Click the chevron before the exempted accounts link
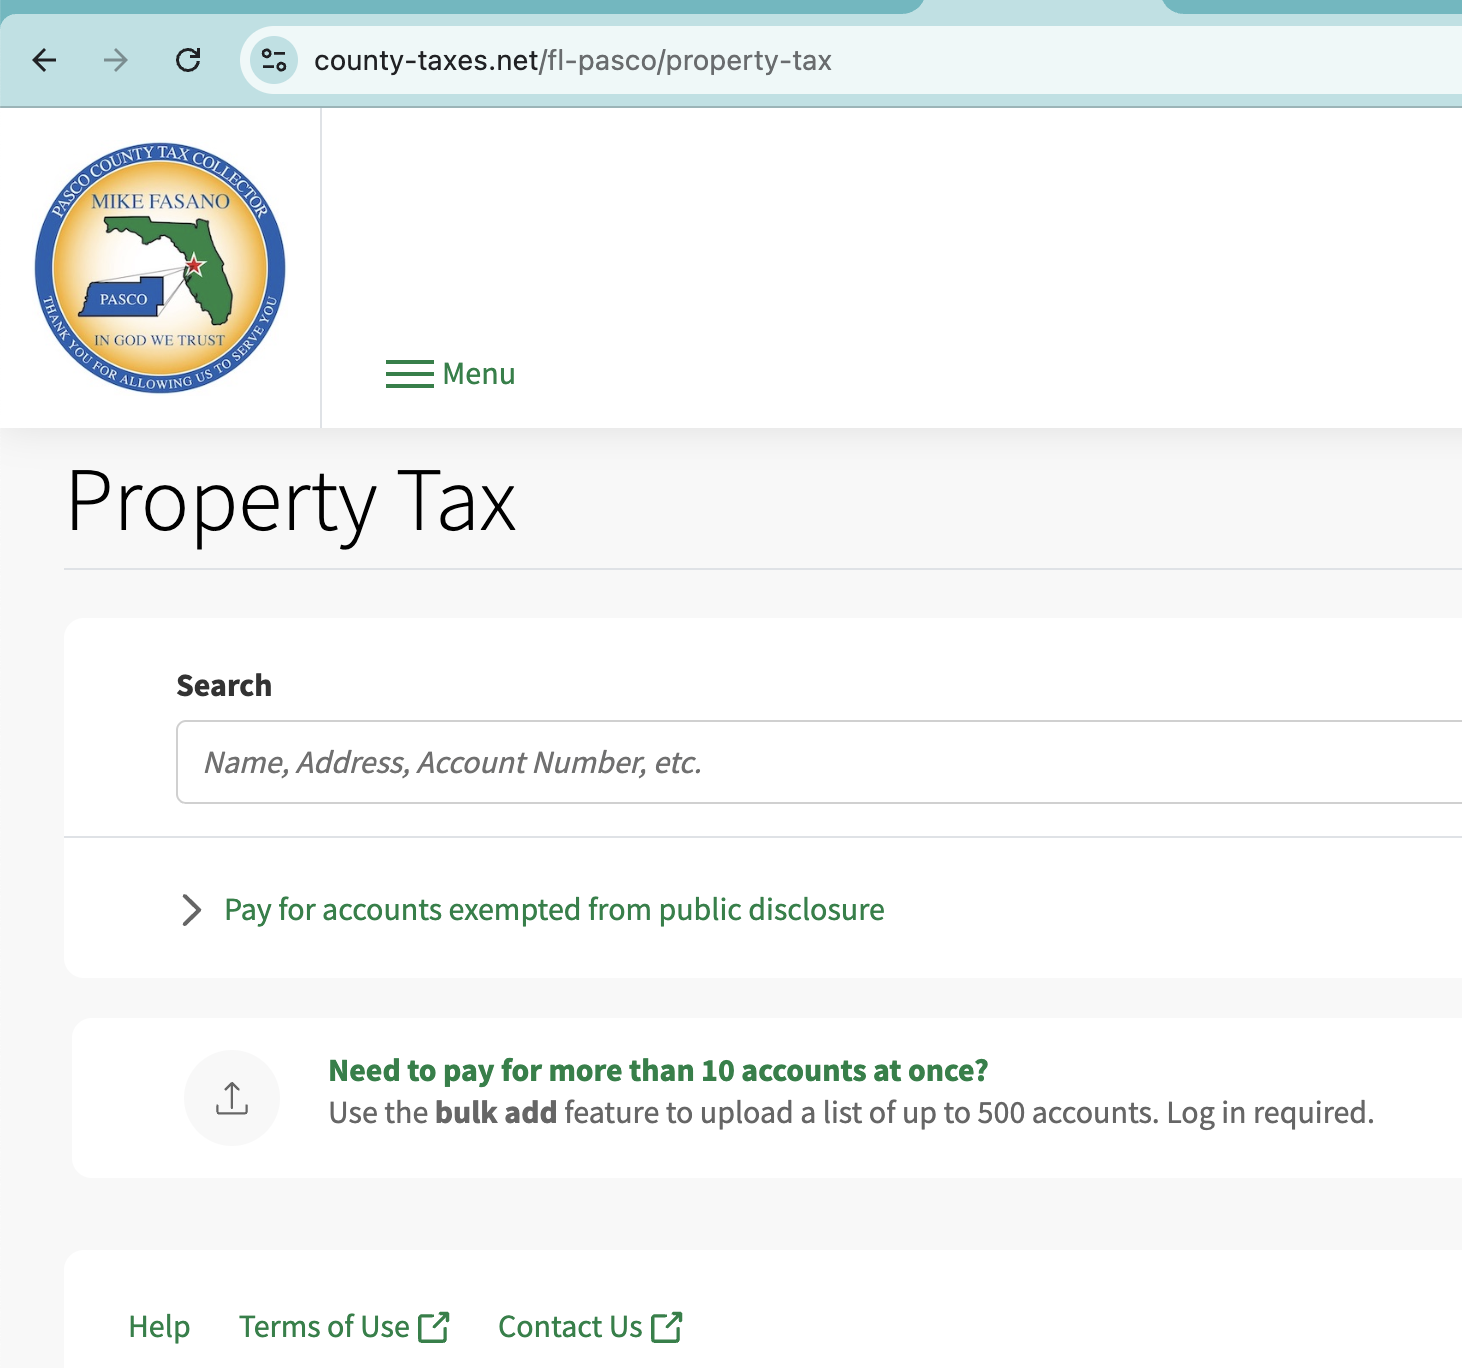The image size is (1462, 1368). coord(192,910)
